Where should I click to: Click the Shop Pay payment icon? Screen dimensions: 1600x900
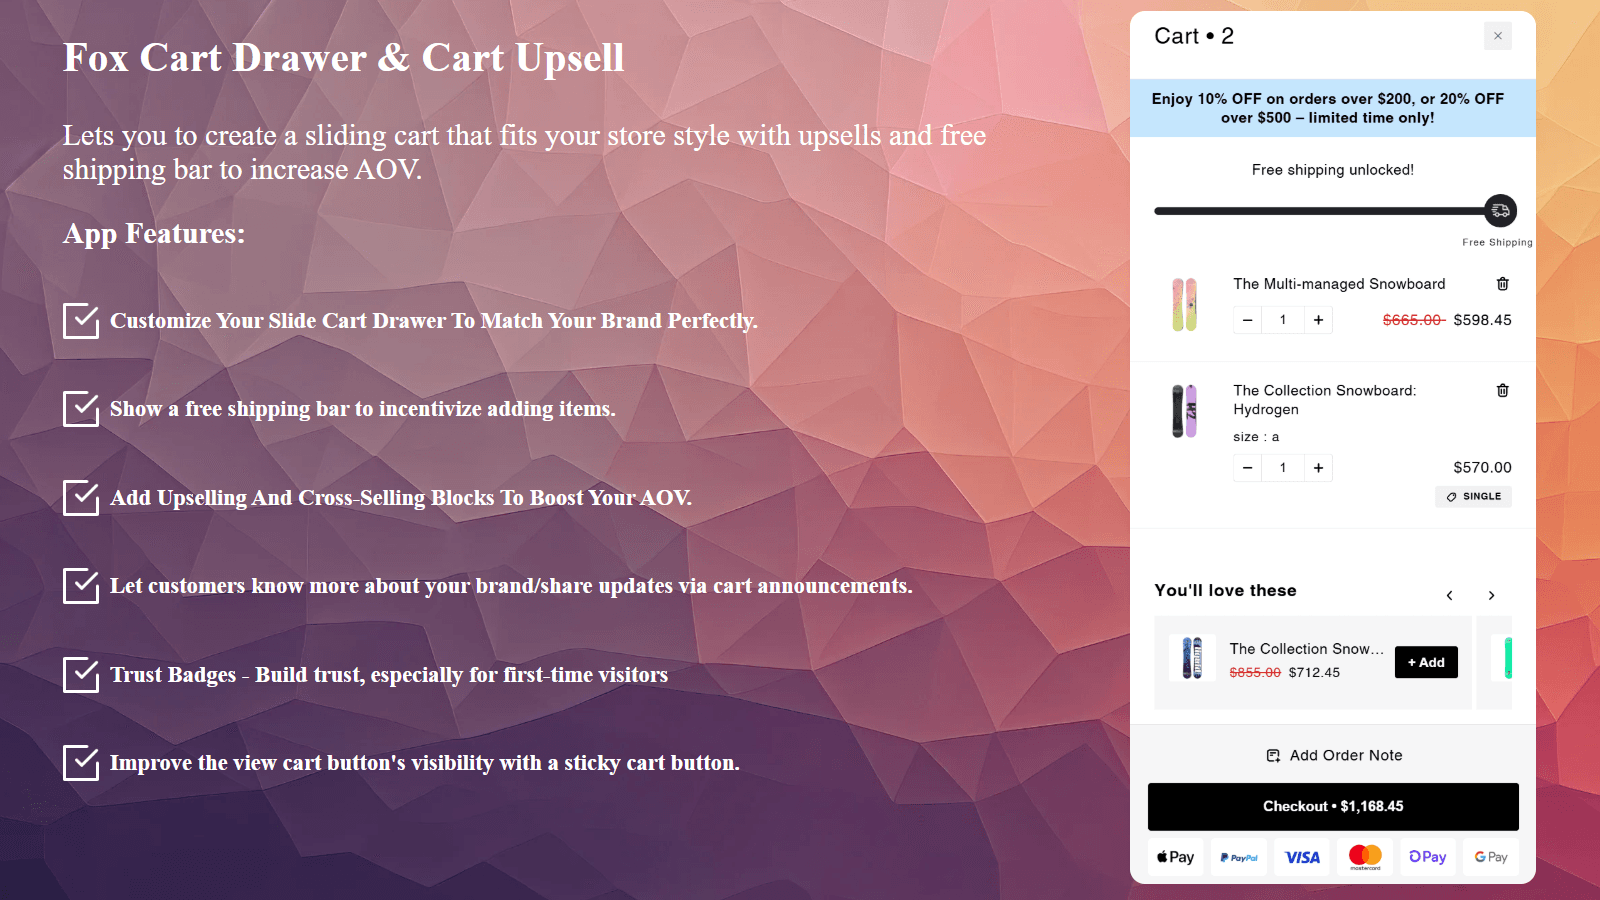[x=1427, y=857]
